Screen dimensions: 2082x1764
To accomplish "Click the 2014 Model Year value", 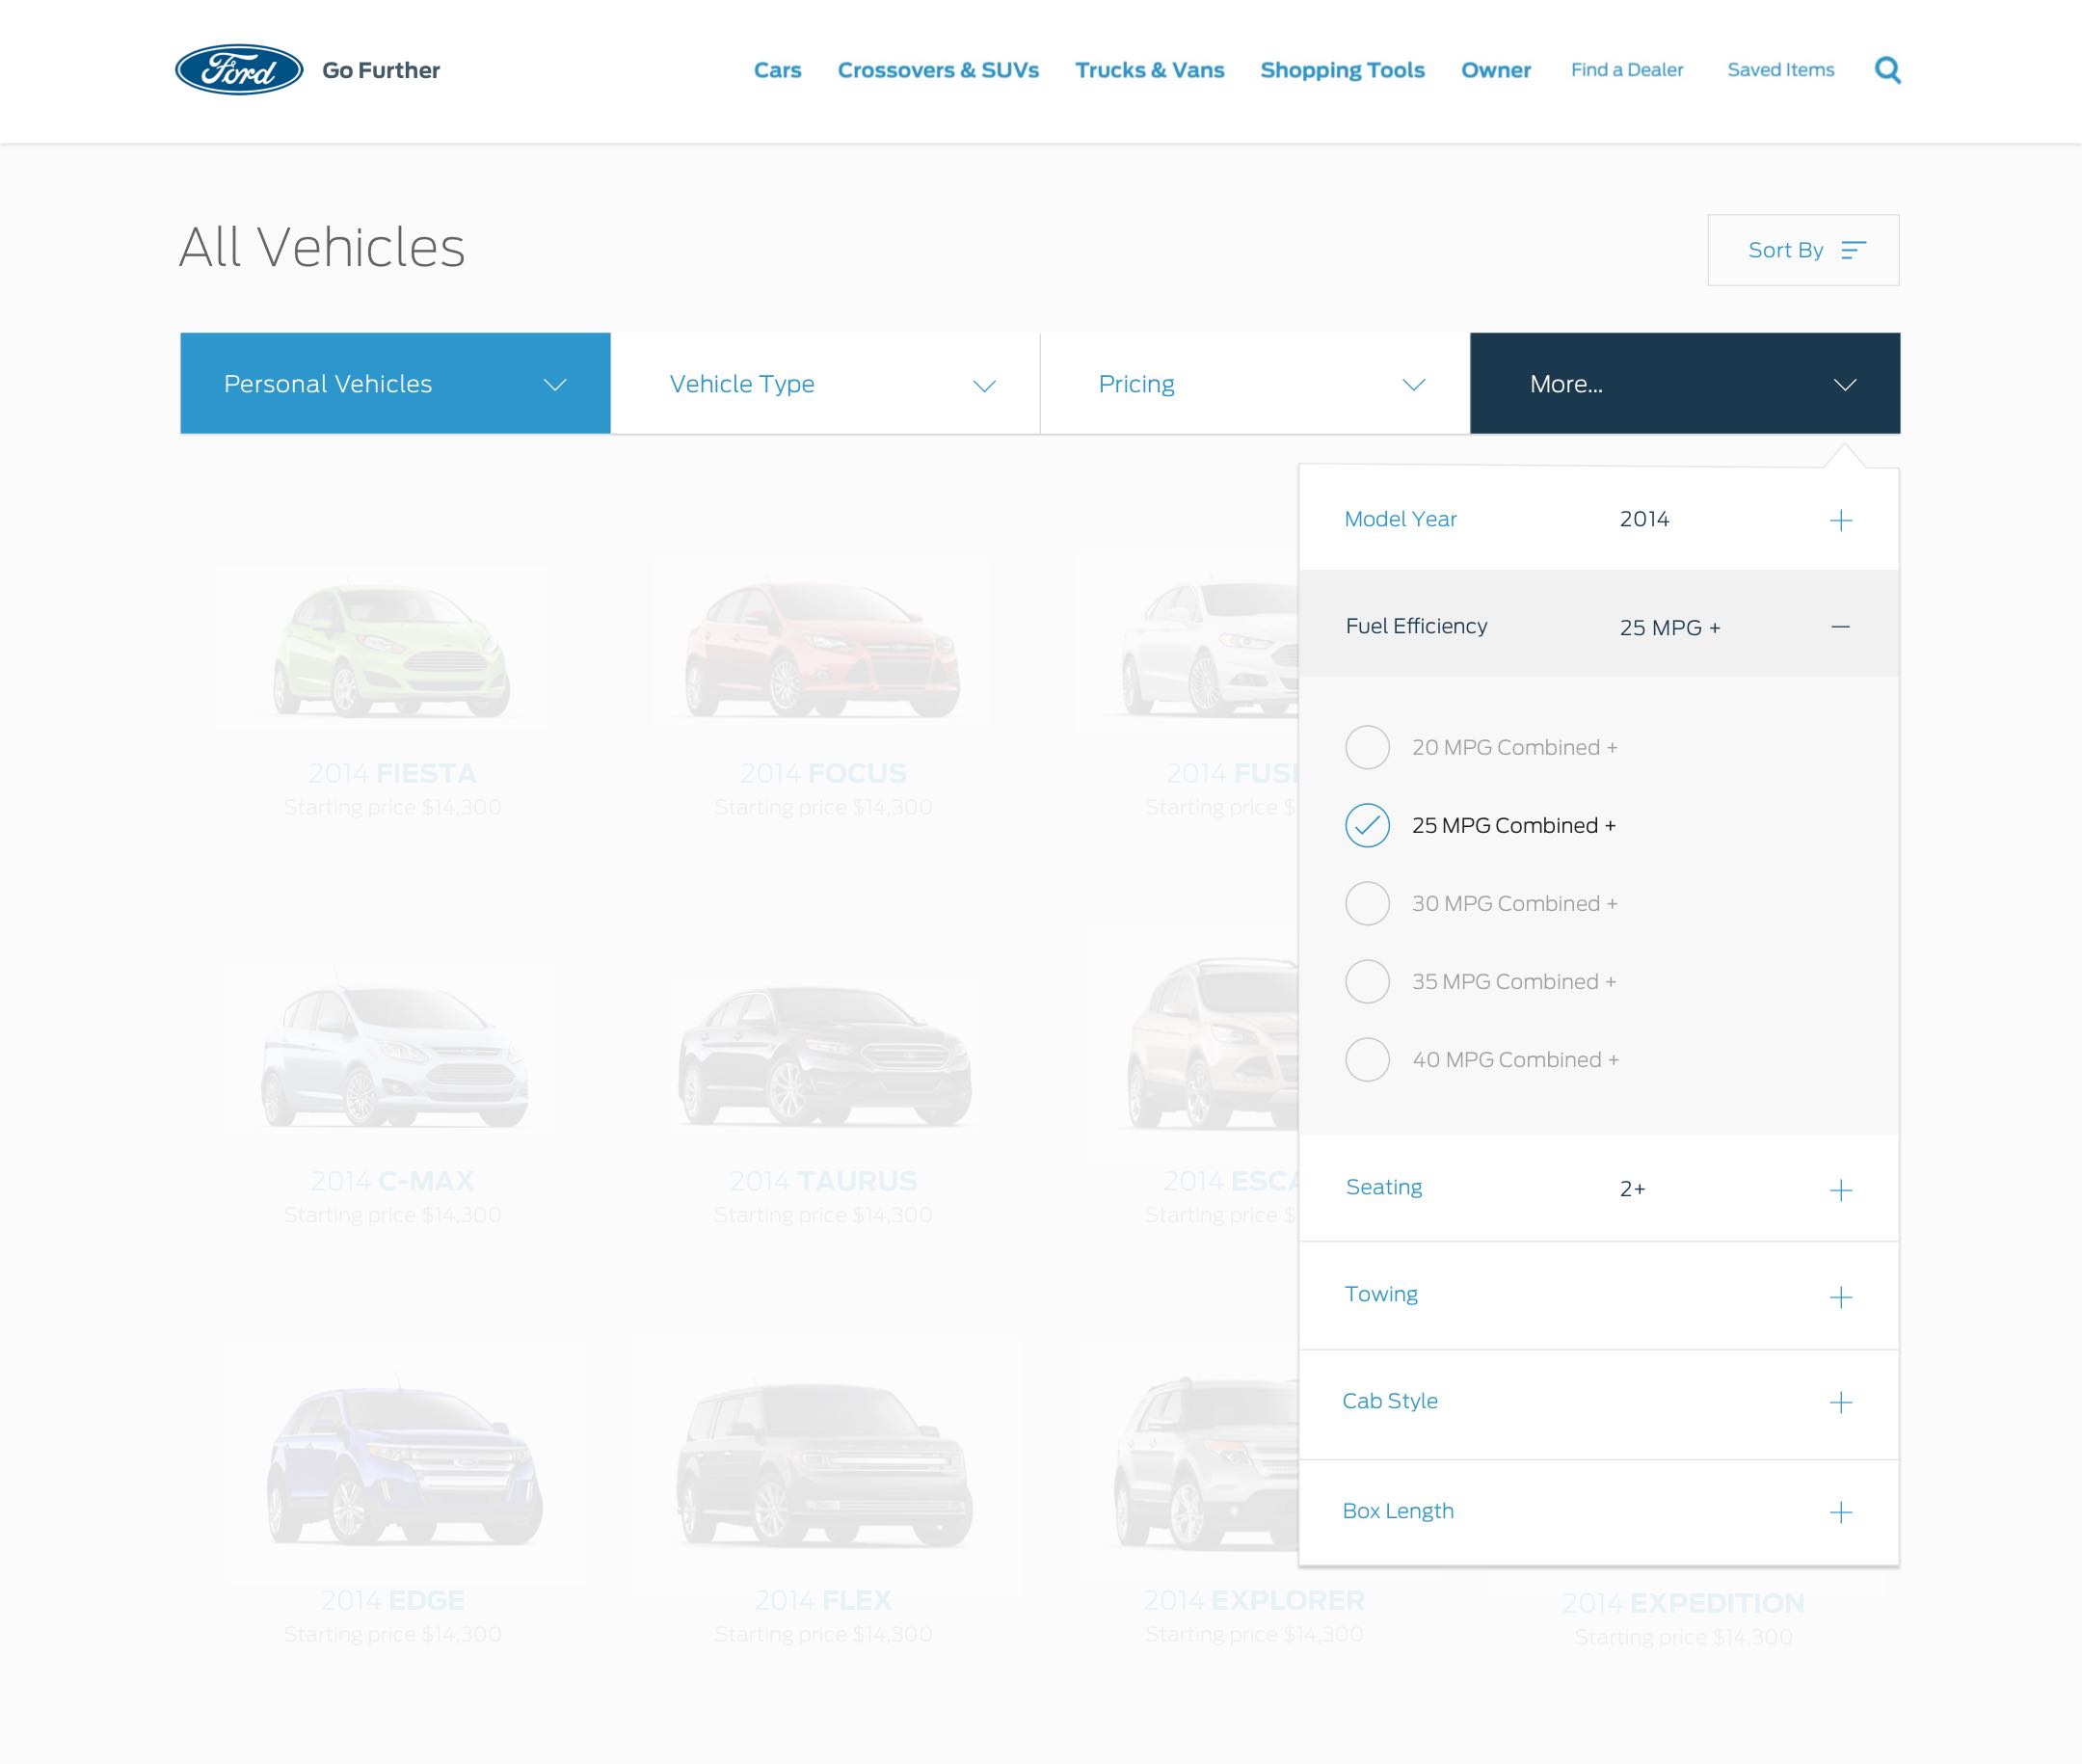I will click(1644, 519).
